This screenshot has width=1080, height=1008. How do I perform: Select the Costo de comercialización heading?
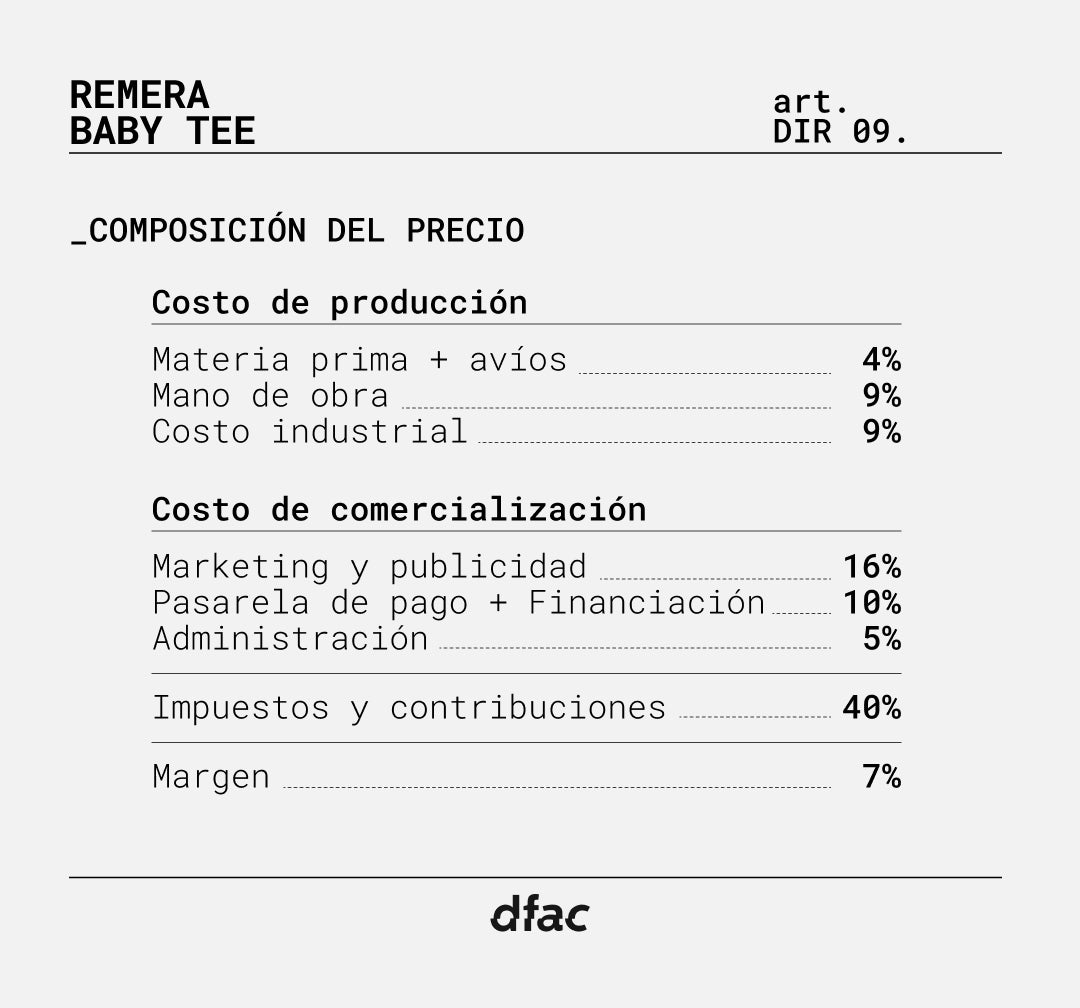(x=398, y=509)
